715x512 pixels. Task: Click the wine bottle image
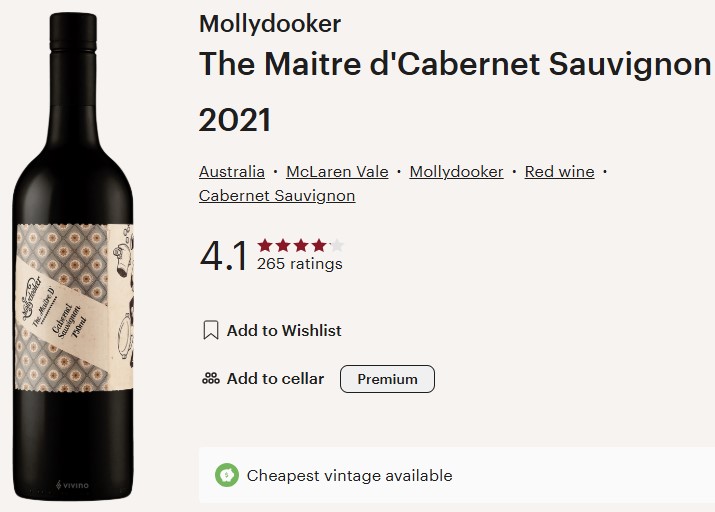click(x=73, y=256)
